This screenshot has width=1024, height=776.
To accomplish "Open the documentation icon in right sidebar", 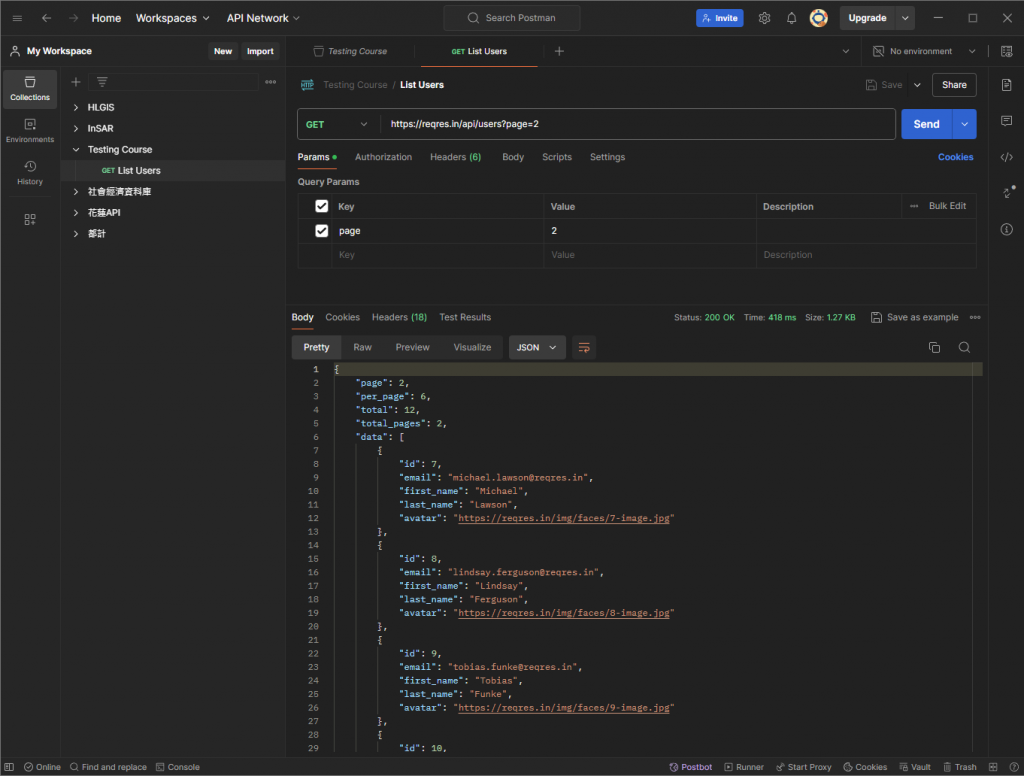I will (x=1006, y=85).
